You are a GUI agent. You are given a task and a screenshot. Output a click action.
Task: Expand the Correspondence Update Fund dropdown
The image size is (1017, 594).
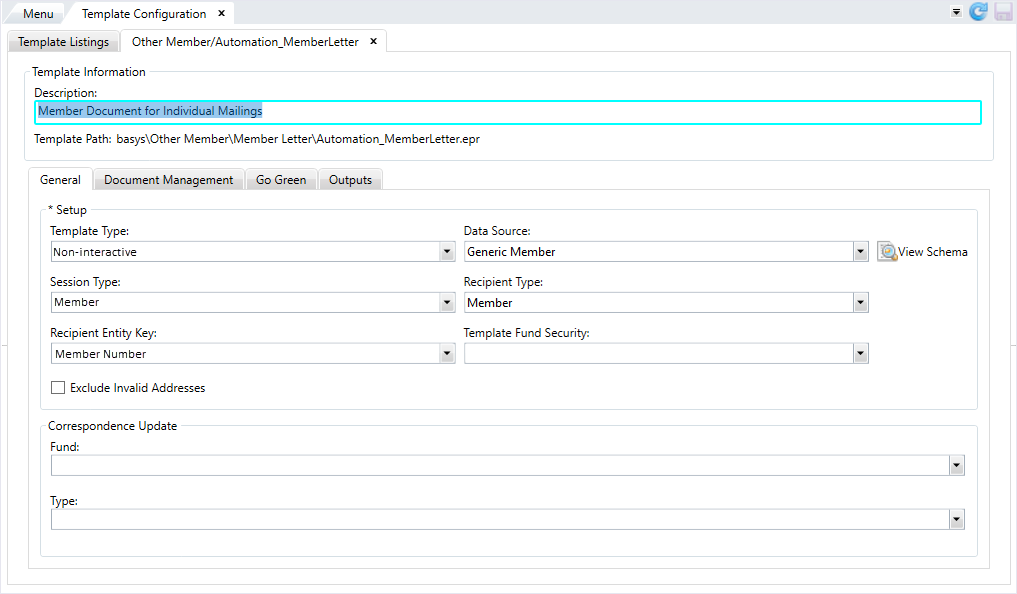click(x=957, y=466)
